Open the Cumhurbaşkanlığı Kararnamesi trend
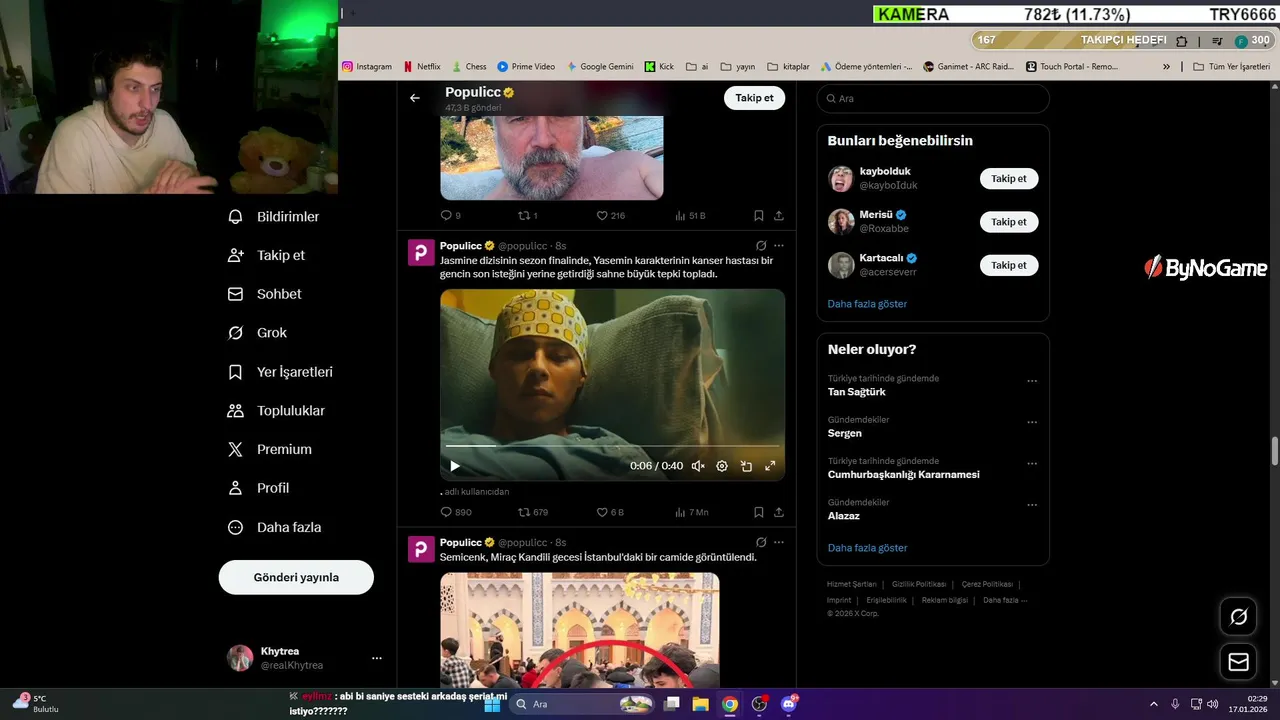 point(903,475)
